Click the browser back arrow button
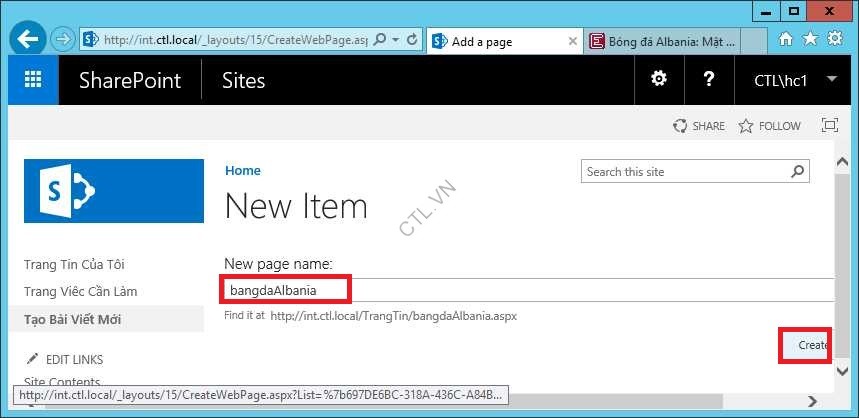This screenshot has width=859, height=418. (x=29, y=40)
